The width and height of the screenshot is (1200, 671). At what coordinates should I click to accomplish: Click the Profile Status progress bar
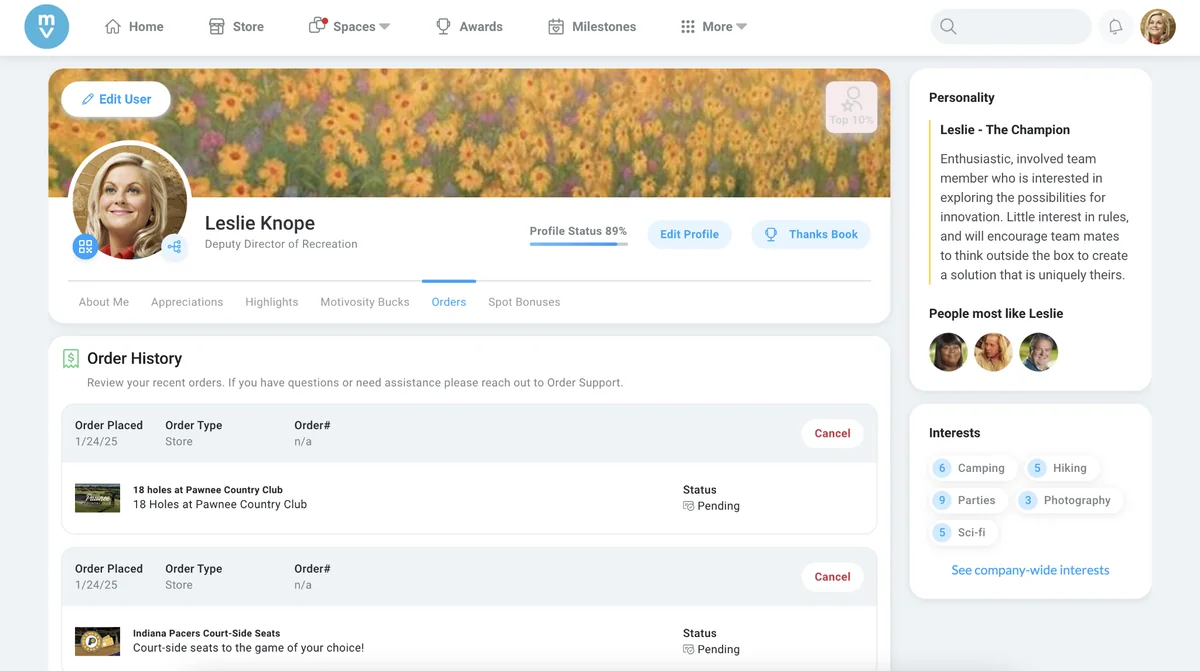pyautogui.click(x=579, y=244)
